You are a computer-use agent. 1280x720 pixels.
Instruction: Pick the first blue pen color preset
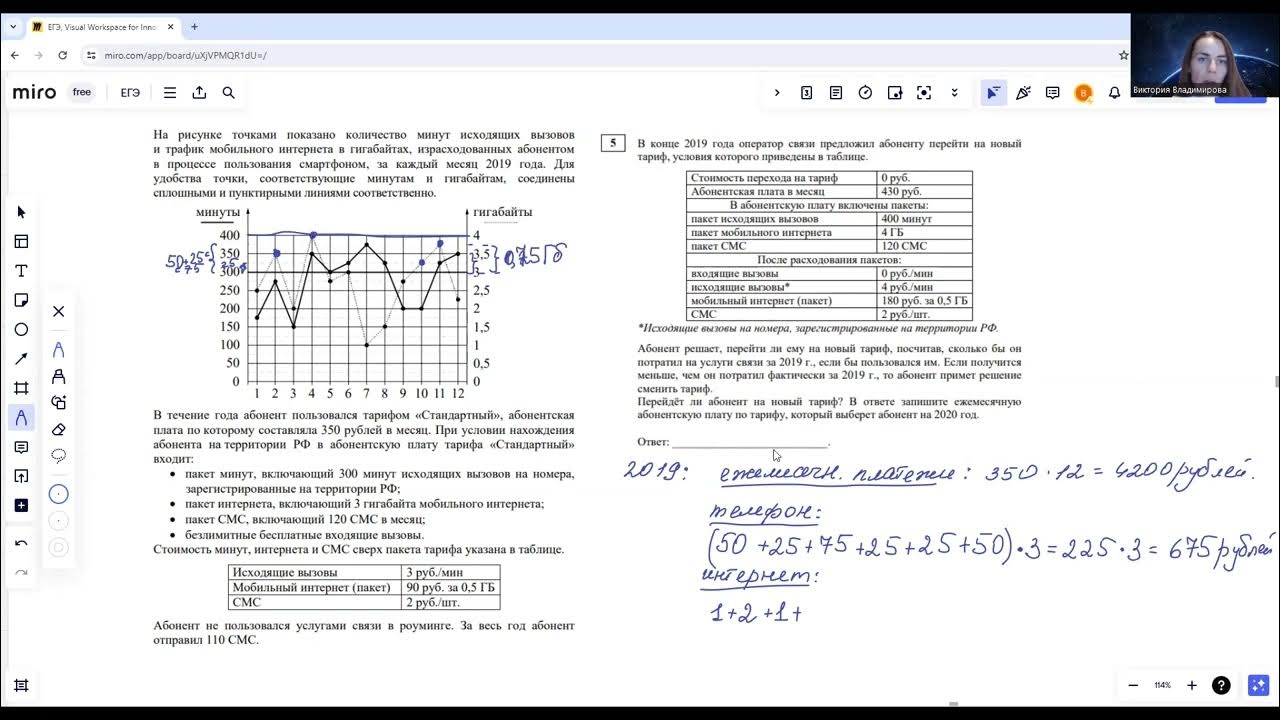[x=58, y=494]
